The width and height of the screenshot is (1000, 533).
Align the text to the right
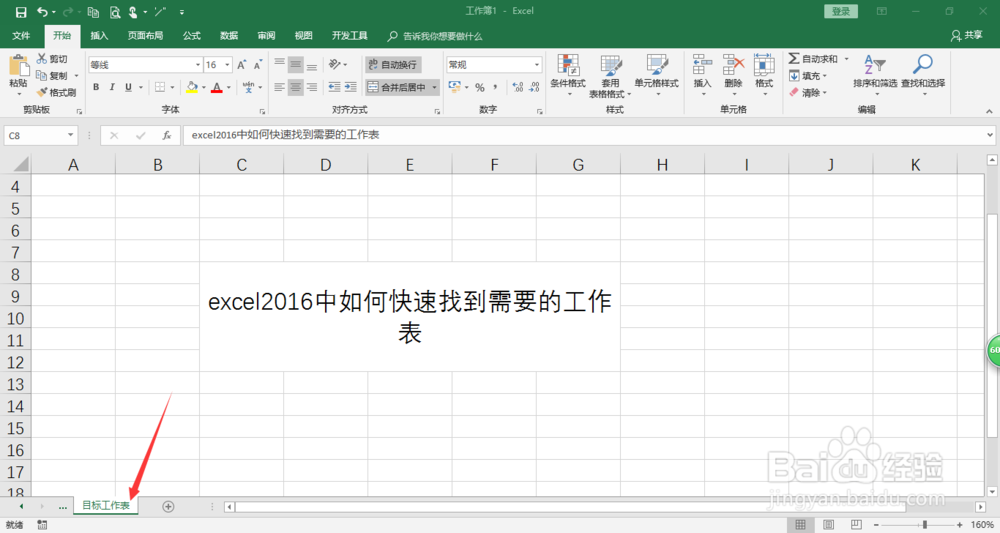311,87
